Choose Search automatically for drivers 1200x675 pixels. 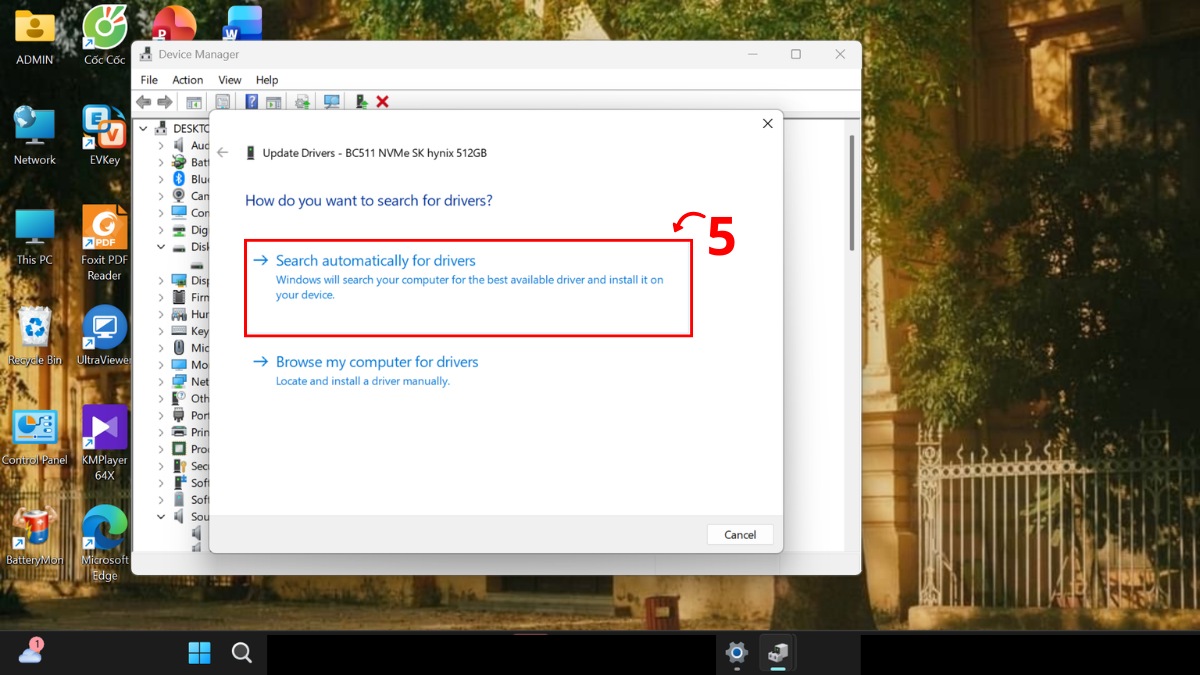(x=468, y=287)
